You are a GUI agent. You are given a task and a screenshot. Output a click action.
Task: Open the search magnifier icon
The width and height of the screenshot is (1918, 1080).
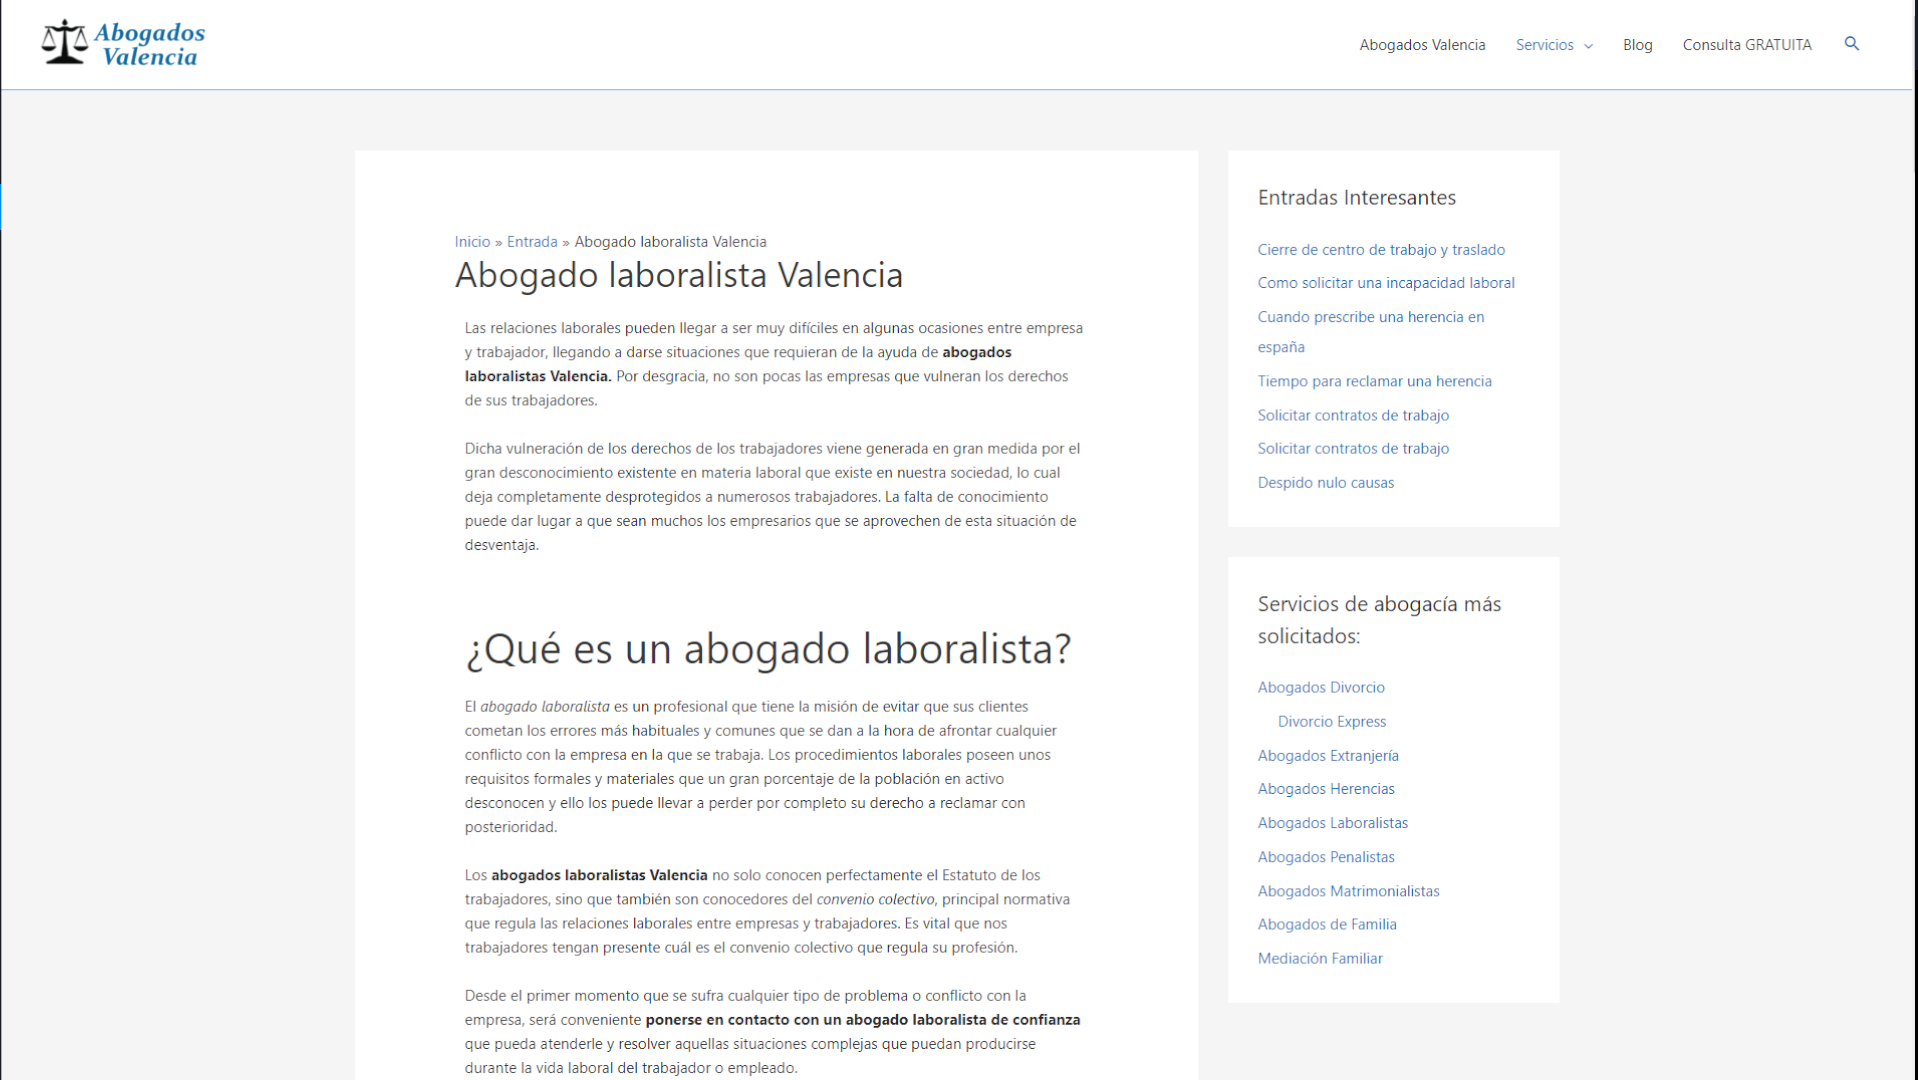[x=1851, y=44]
